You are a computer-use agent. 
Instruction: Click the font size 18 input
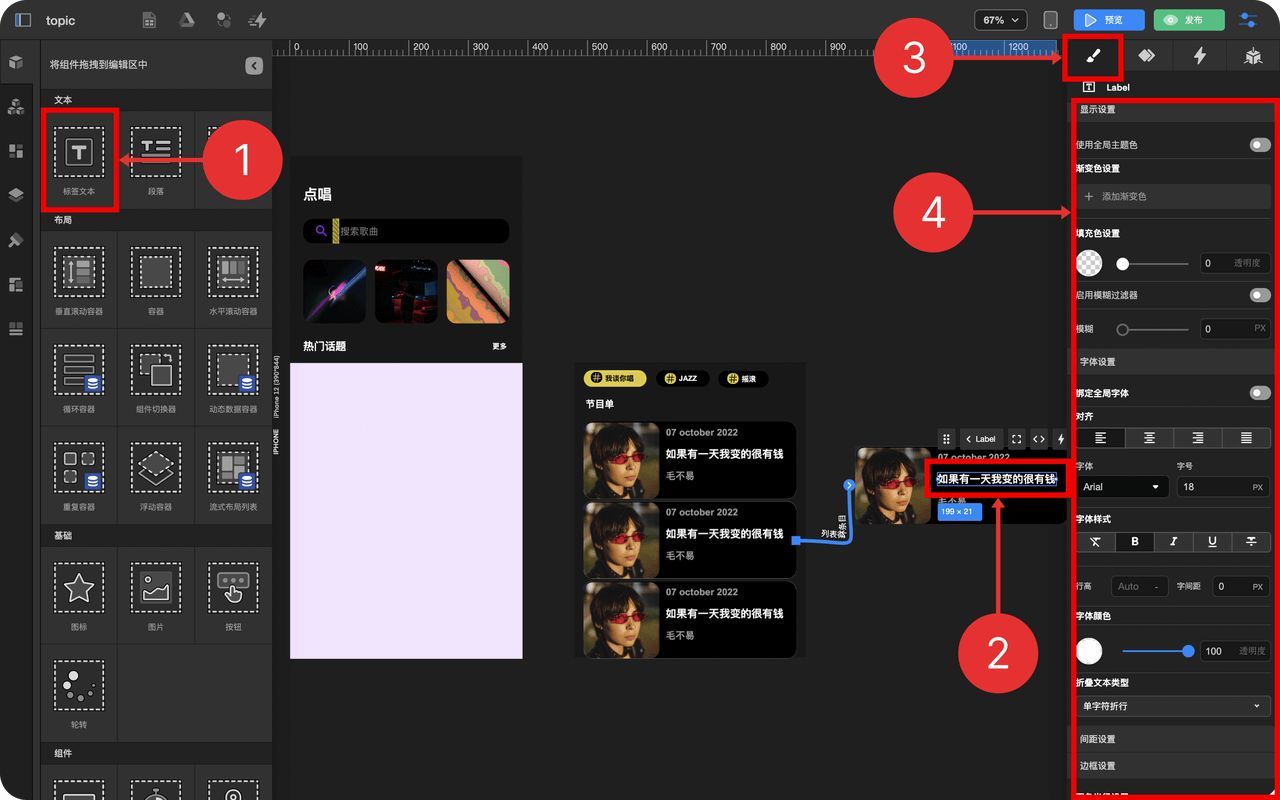tap(1223, 487)
